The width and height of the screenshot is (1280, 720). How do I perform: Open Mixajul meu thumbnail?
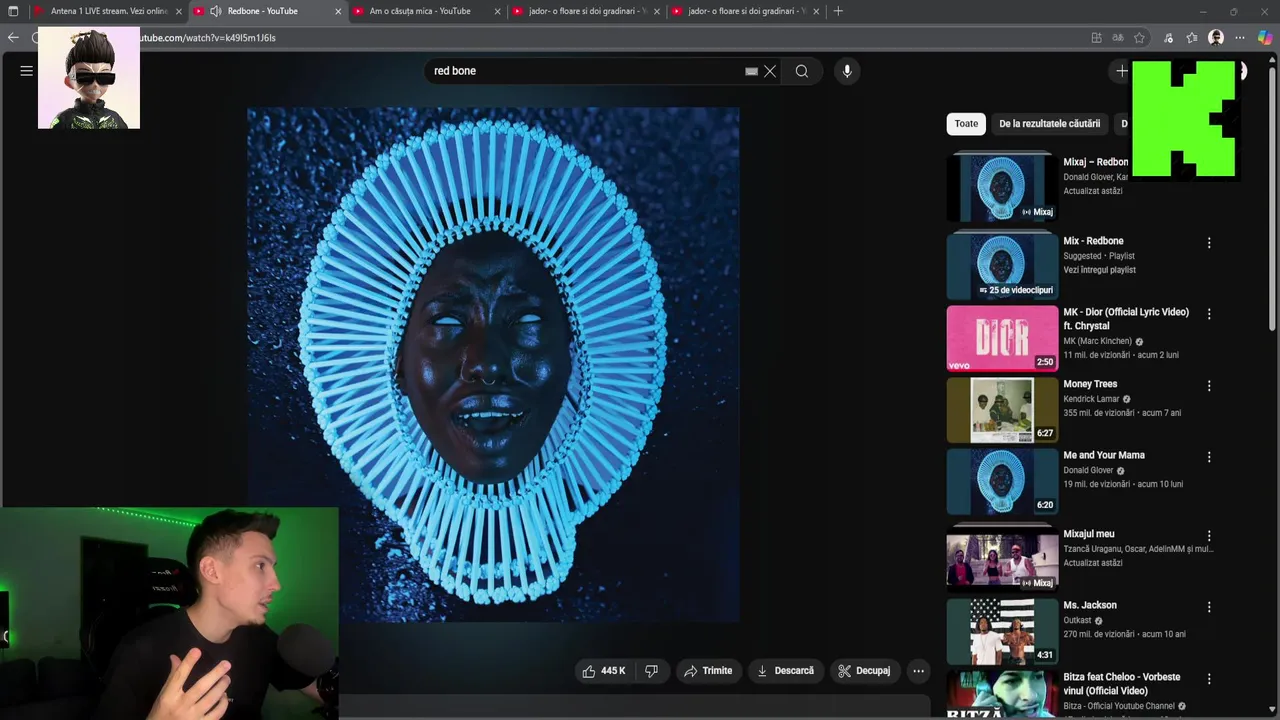point(1002,560)
